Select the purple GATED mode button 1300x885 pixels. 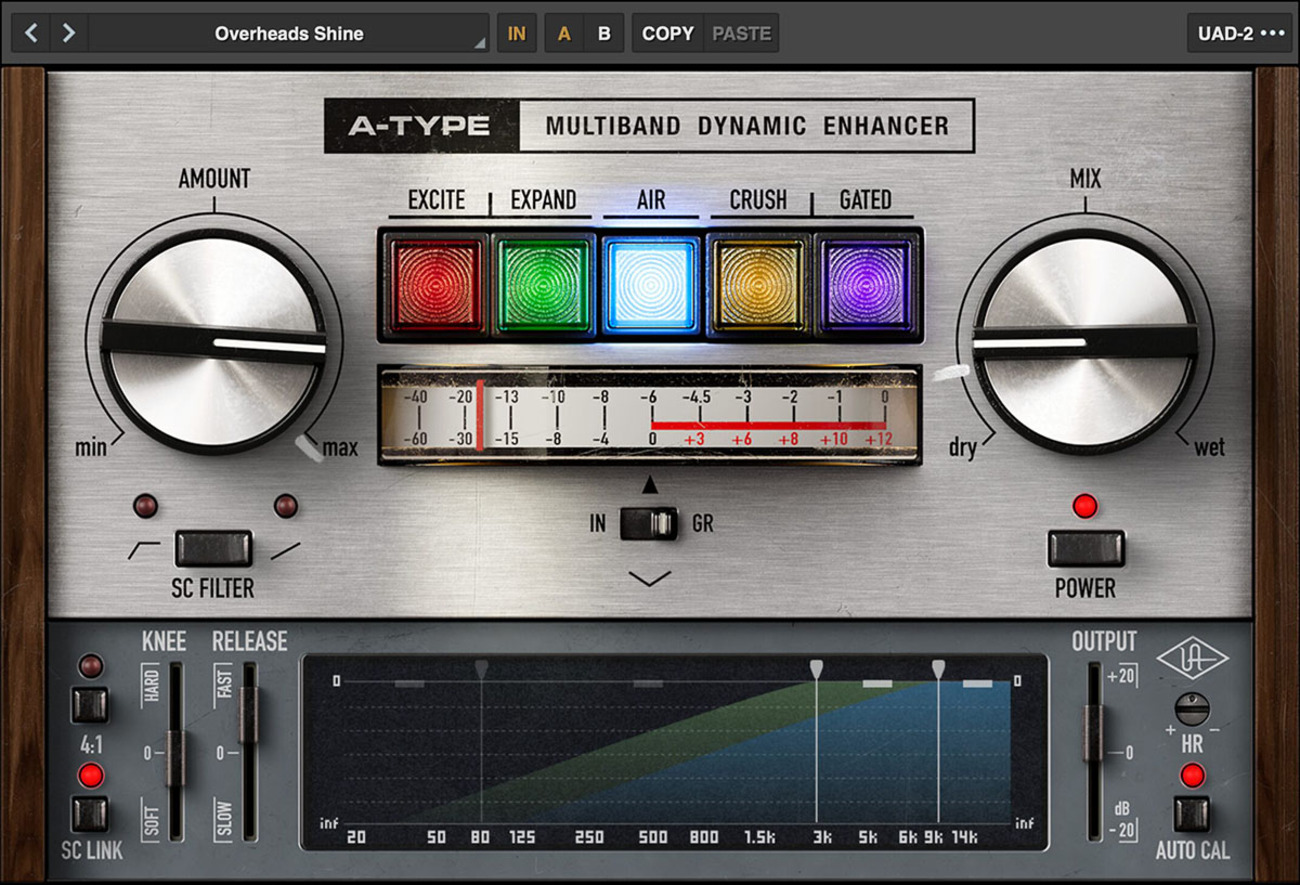click(866, 284)
